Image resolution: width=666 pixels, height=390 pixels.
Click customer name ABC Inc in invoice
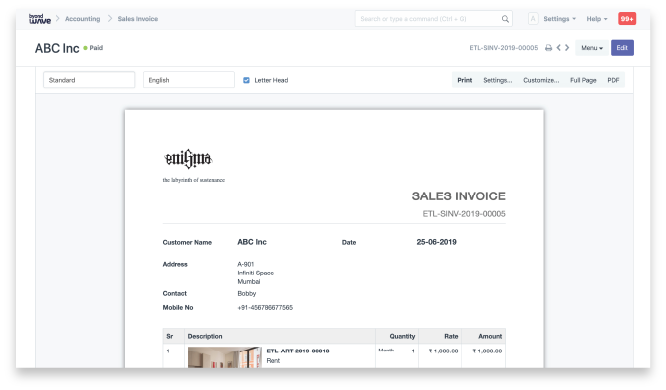click(x=252, y=242)
